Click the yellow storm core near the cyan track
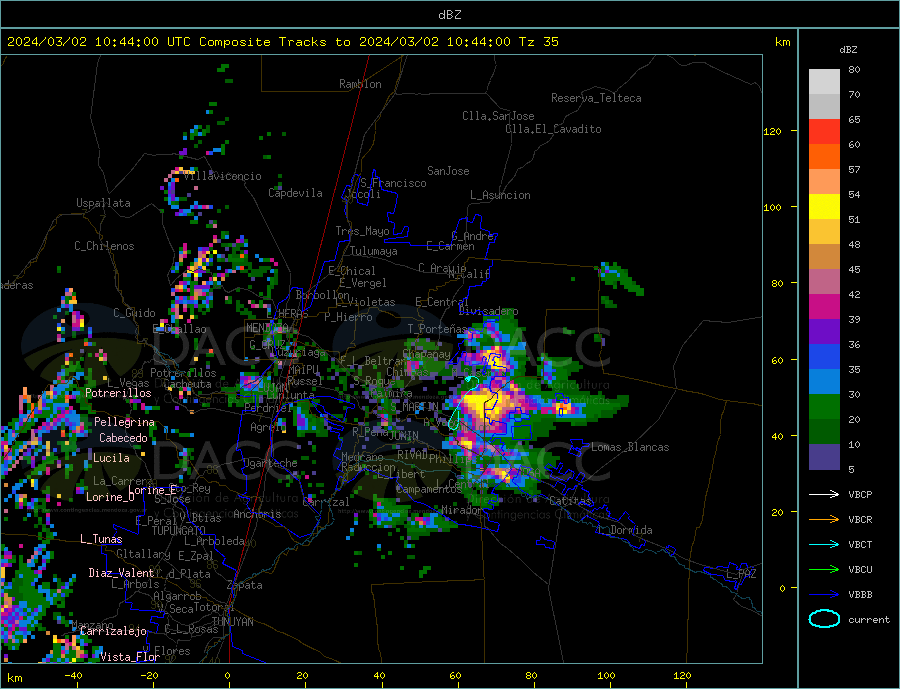 tap(483, 405)
